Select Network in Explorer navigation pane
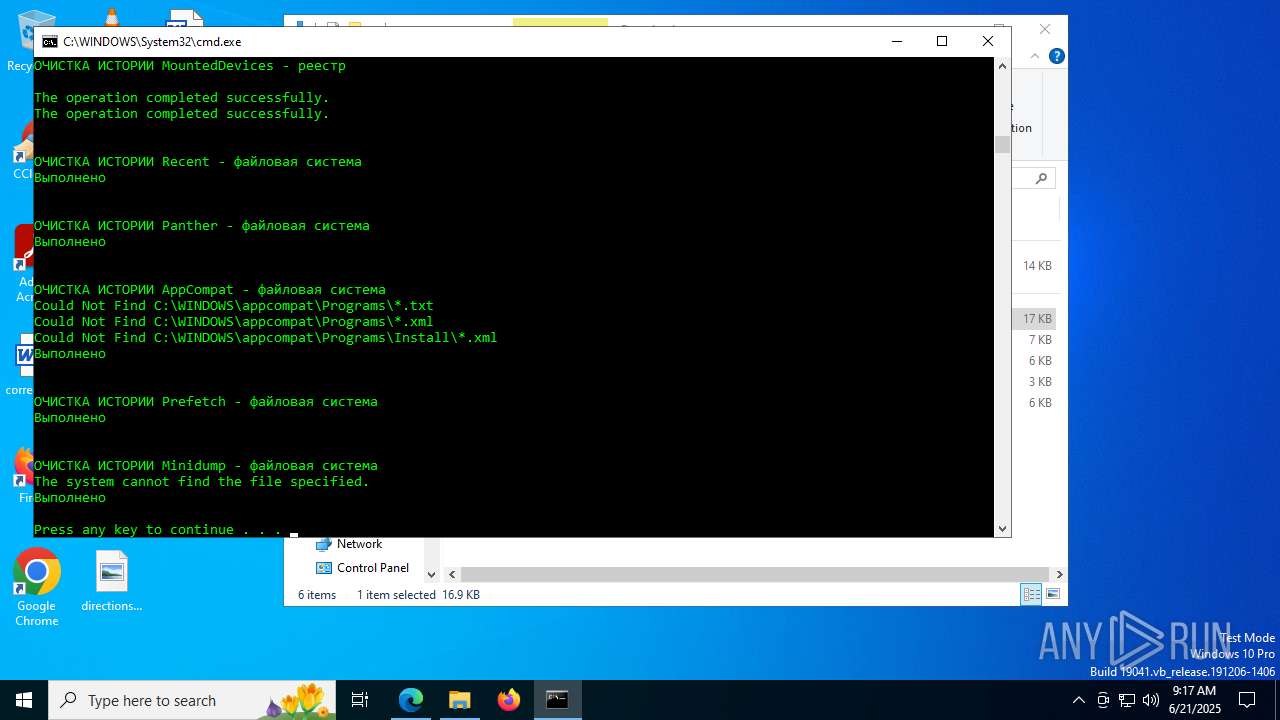 click(359, 544)
